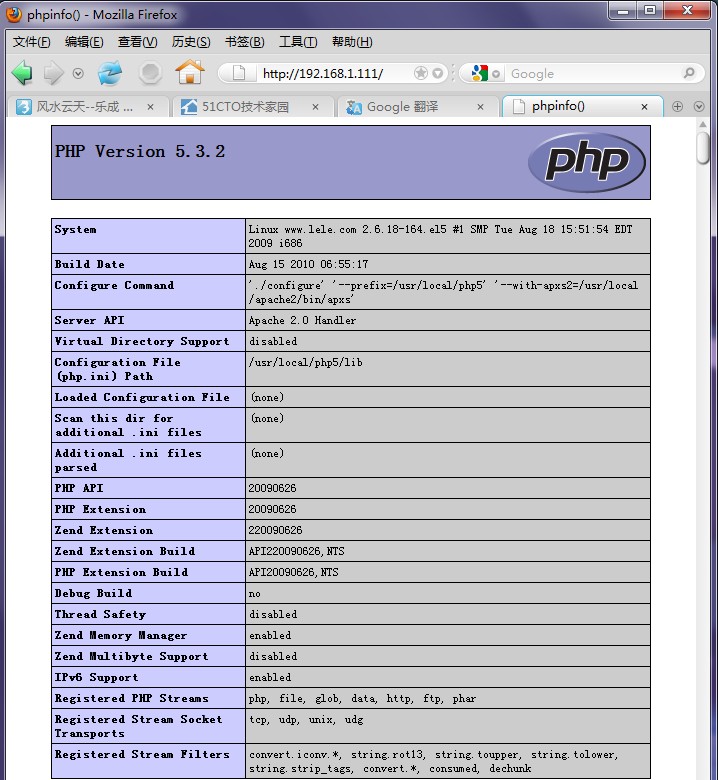
Task: Open the 查看(V) menu
Action: 137,42
